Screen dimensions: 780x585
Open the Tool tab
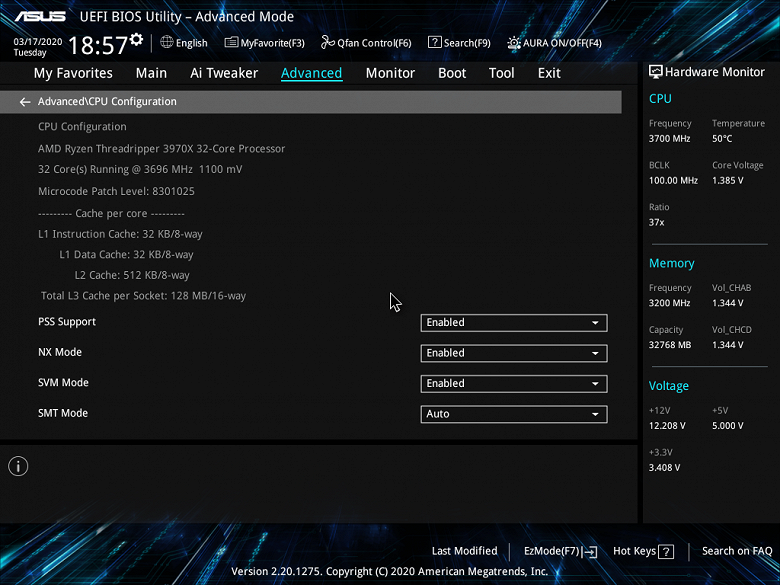[x=501, y=73]
